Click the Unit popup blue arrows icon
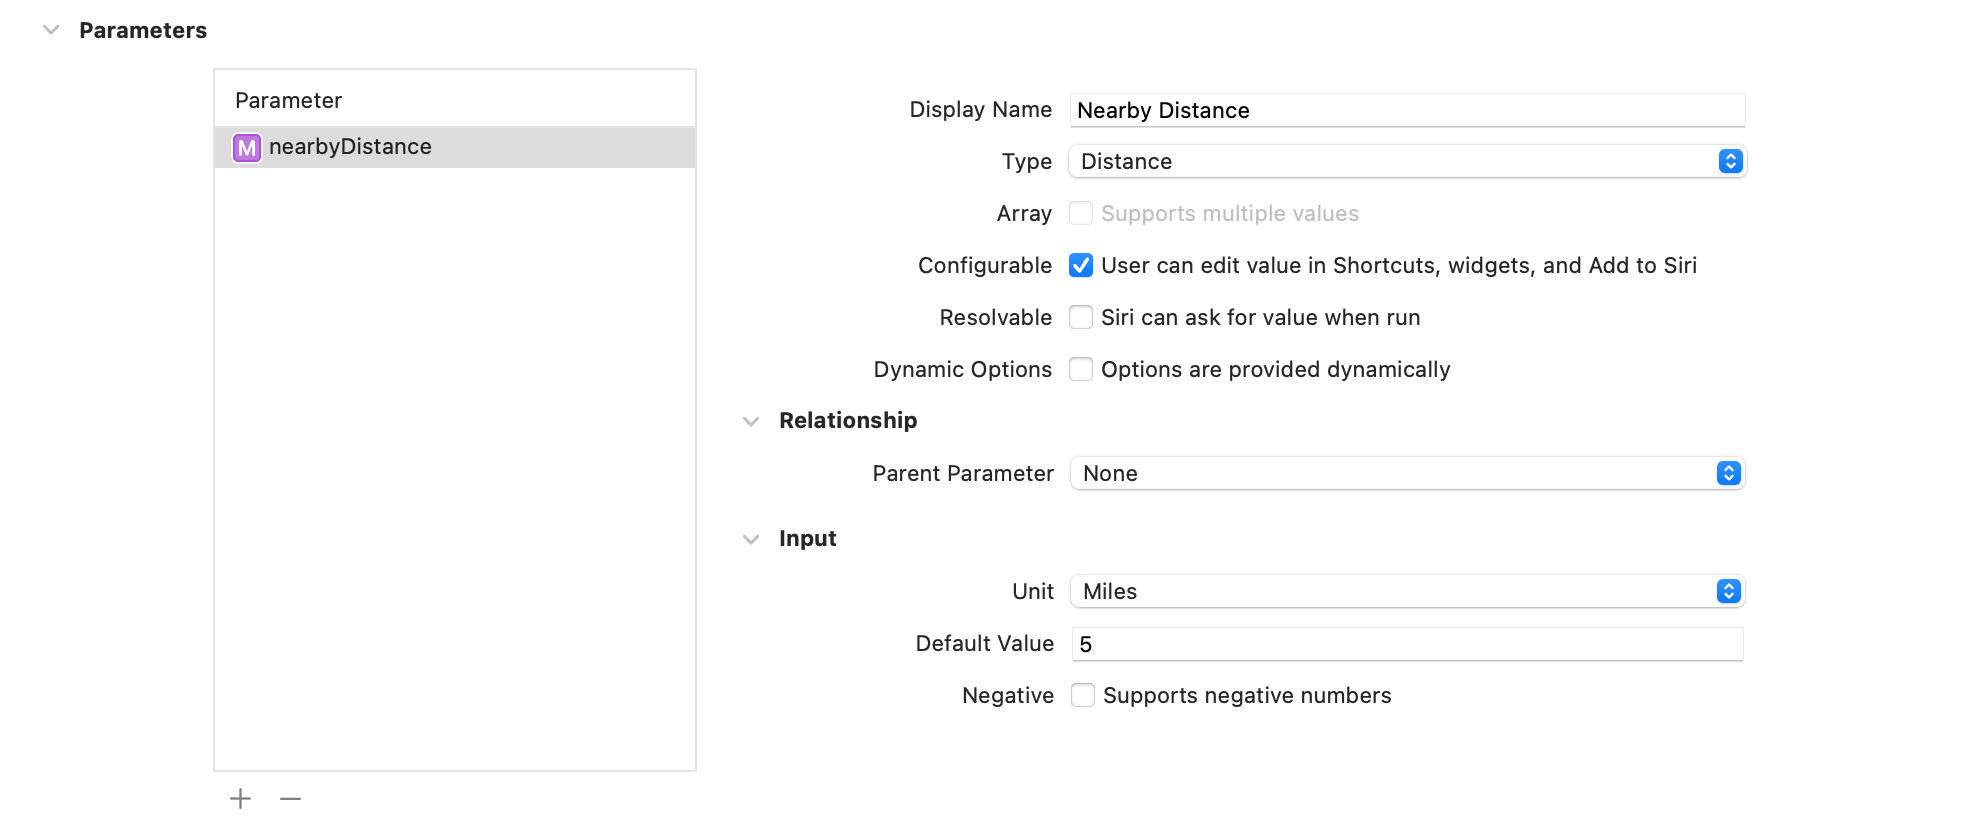The width and height of the screenshot is (1970, 824). pyautogui.click(x=1728, y=592)
